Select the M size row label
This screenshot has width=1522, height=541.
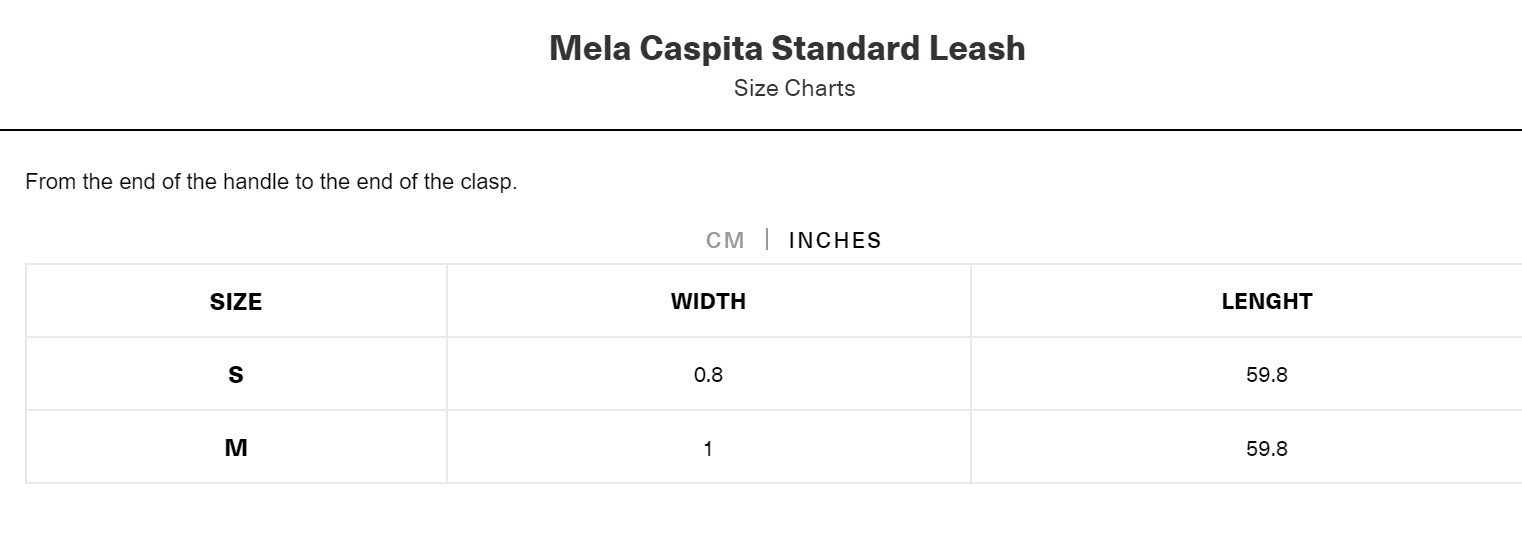pyautogui.click(x=236, y=448)
